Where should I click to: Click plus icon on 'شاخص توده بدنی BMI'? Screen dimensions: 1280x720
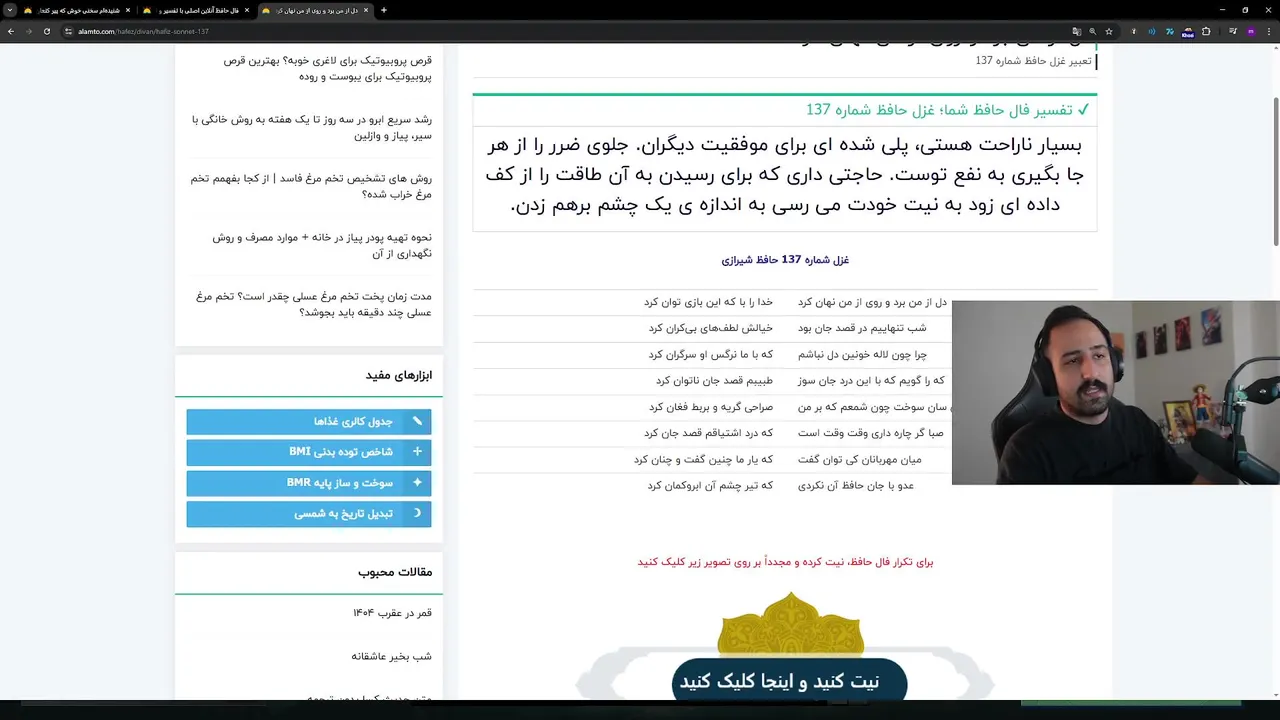(x=417, y=452)
